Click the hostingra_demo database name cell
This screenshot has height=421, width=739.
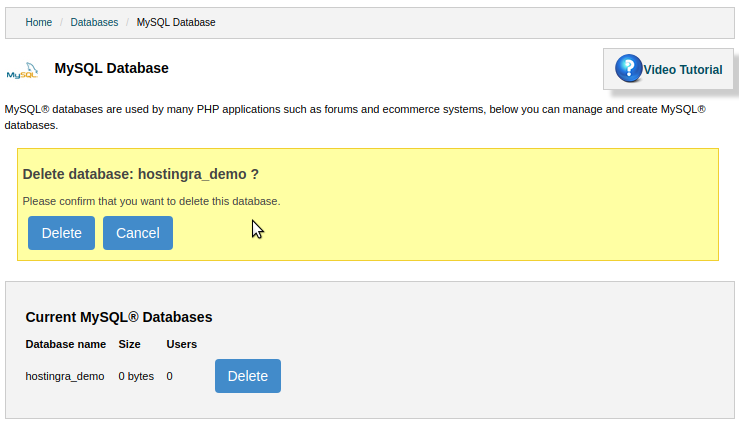pyautogui.click(x=65, y=376)
